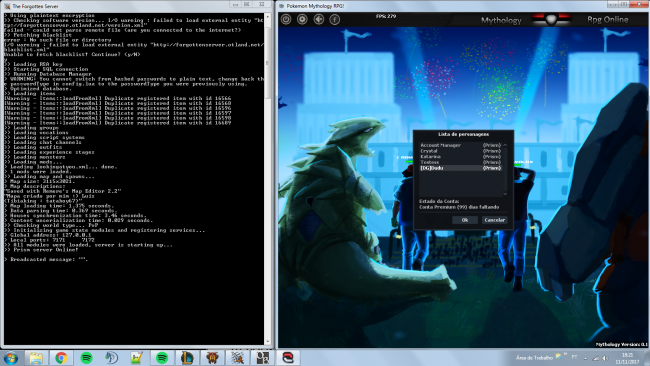Click the character list scroll up arrow
Image resolution: width=650 pixels, height=366 pixels.
click(505, 145)
